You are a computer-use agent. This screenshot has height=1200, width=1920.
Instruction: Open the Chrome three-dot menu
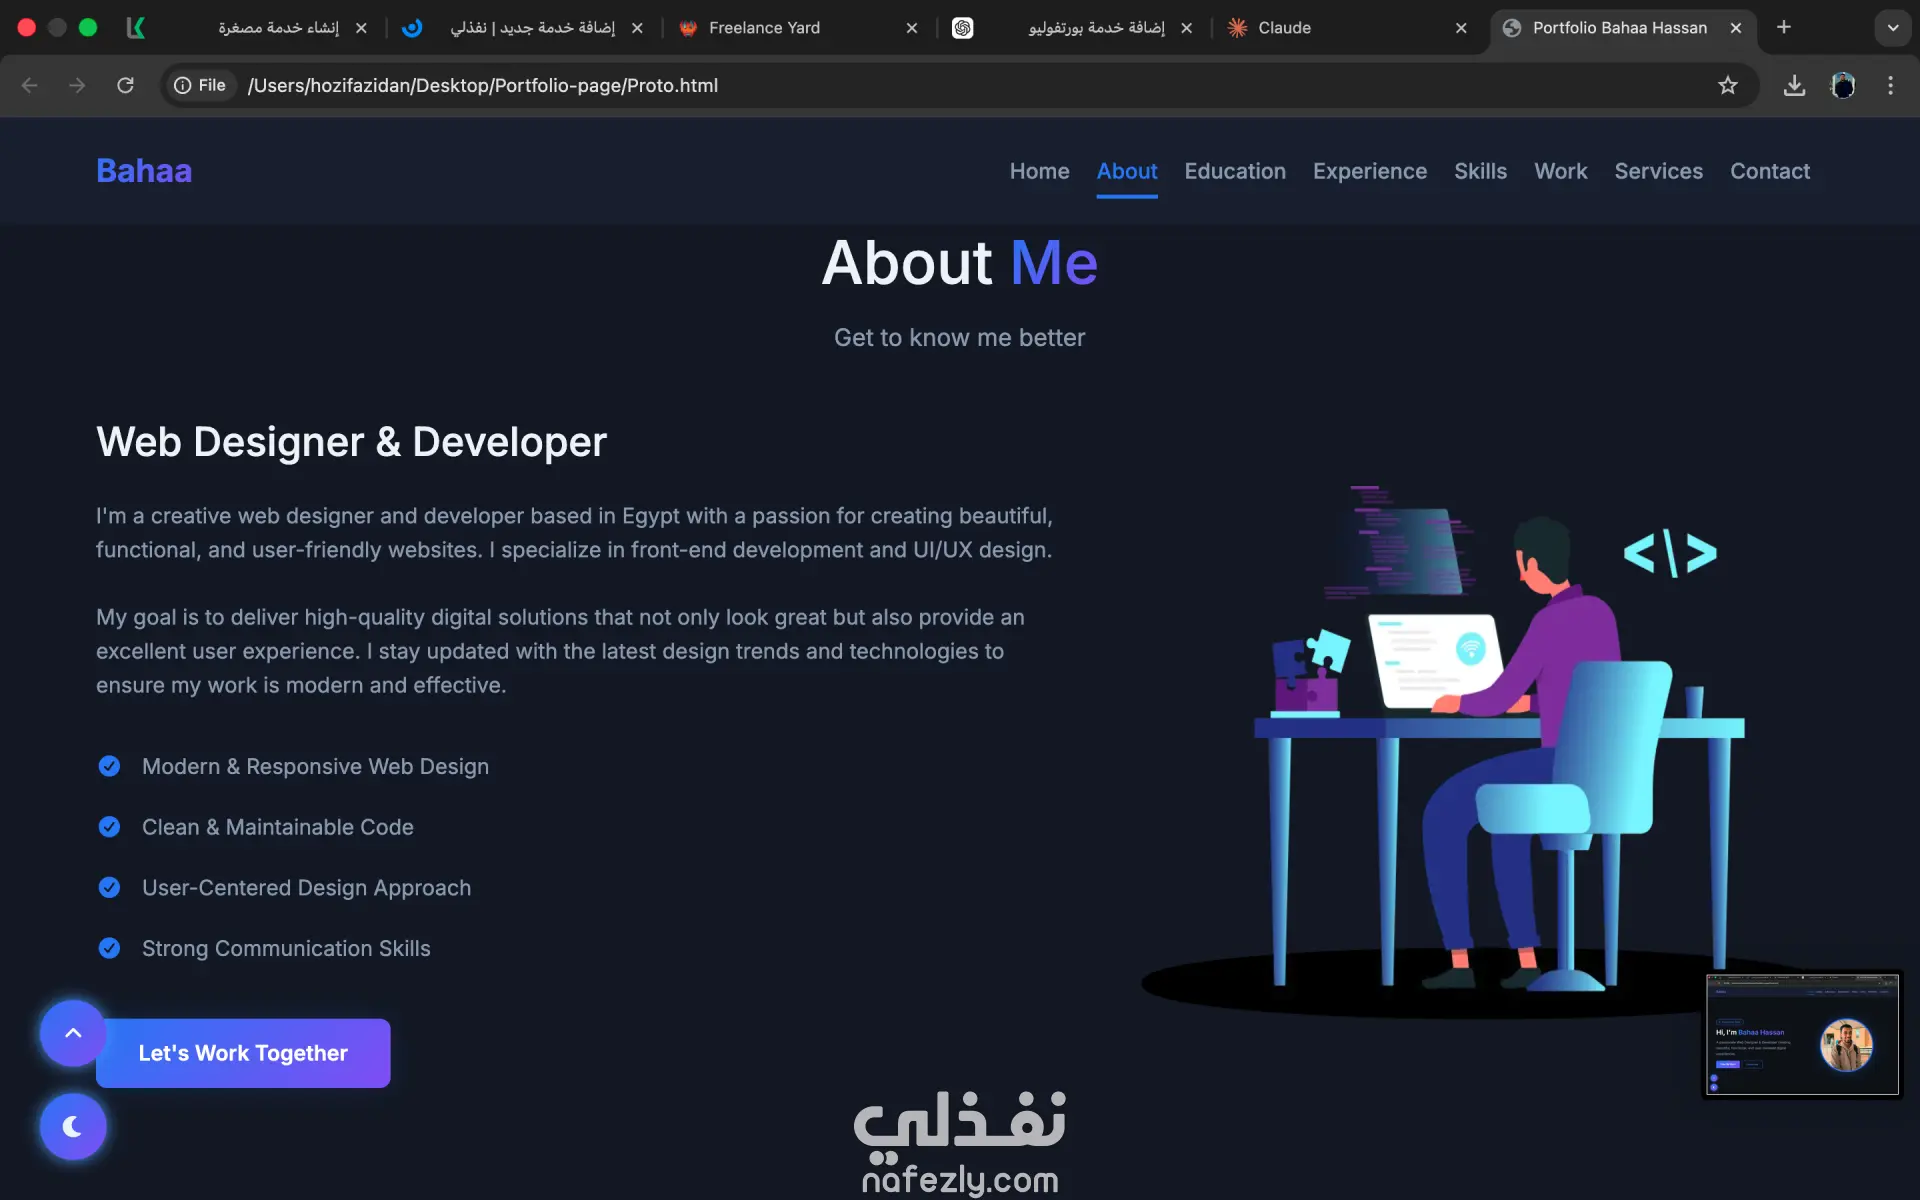click(x=1890, y=86)
